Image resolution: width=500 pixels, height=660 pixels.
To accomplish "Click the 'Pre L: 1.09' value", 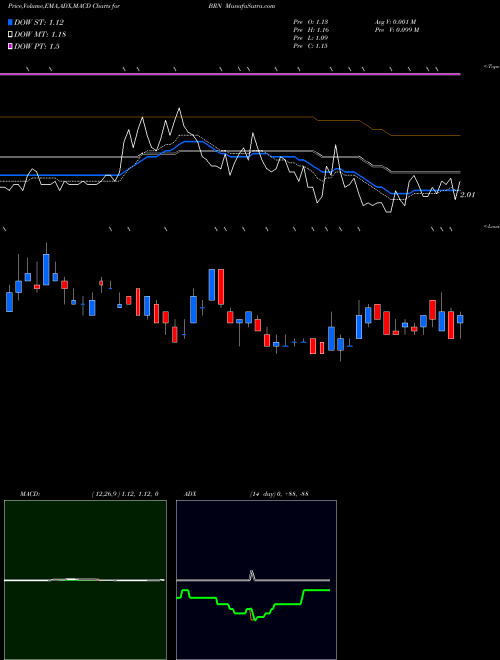I will point(311,38).
